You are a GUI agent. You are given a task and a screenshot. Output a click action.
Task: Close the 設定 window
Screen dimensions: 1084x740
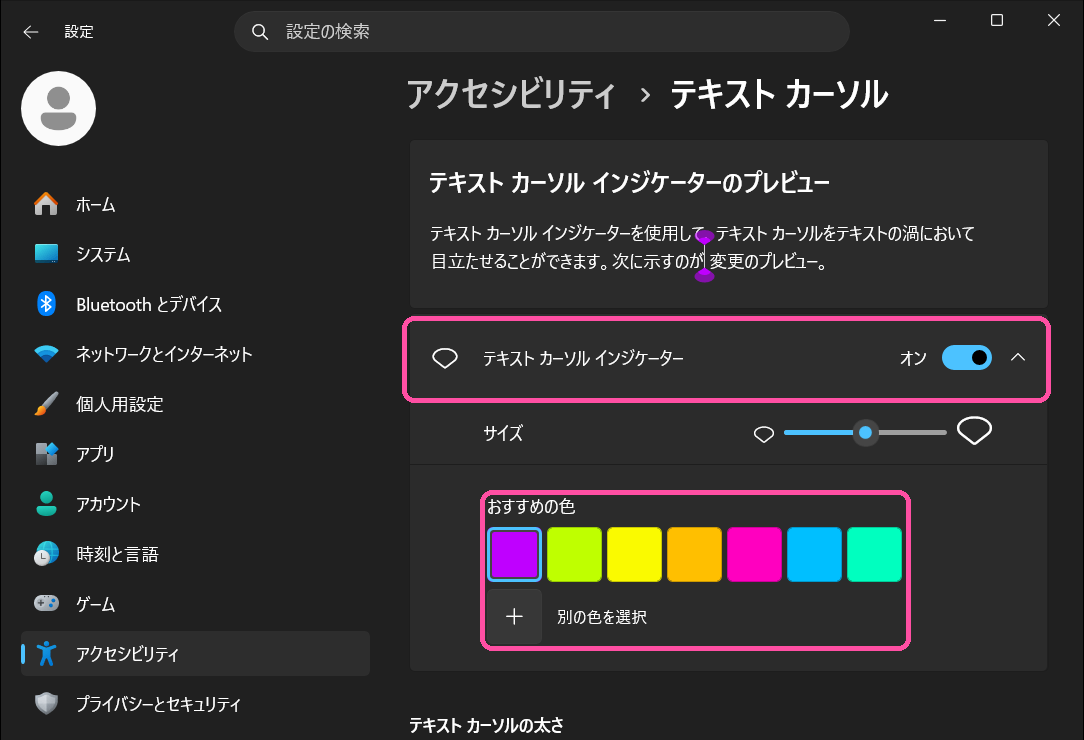click(x=1054, y=21)
